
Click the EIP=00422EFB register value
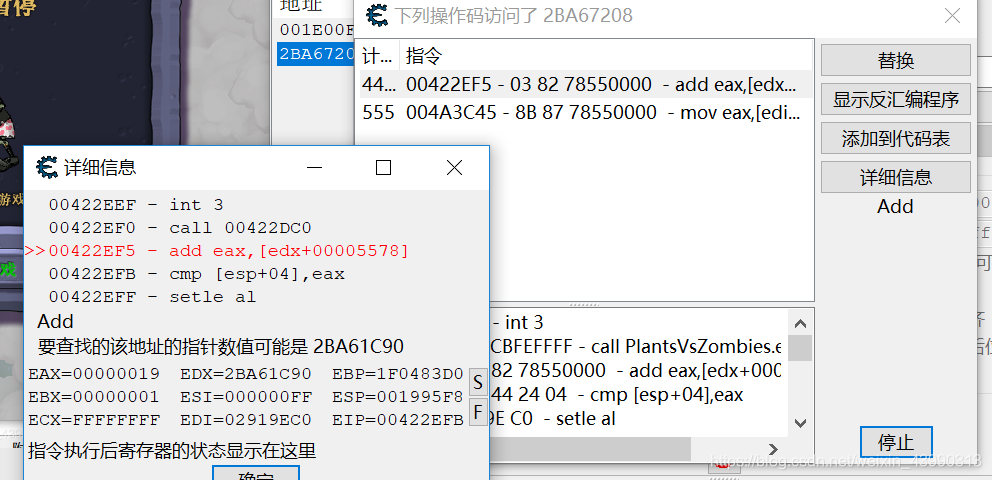pyautogui.click(x=398, y=420)
